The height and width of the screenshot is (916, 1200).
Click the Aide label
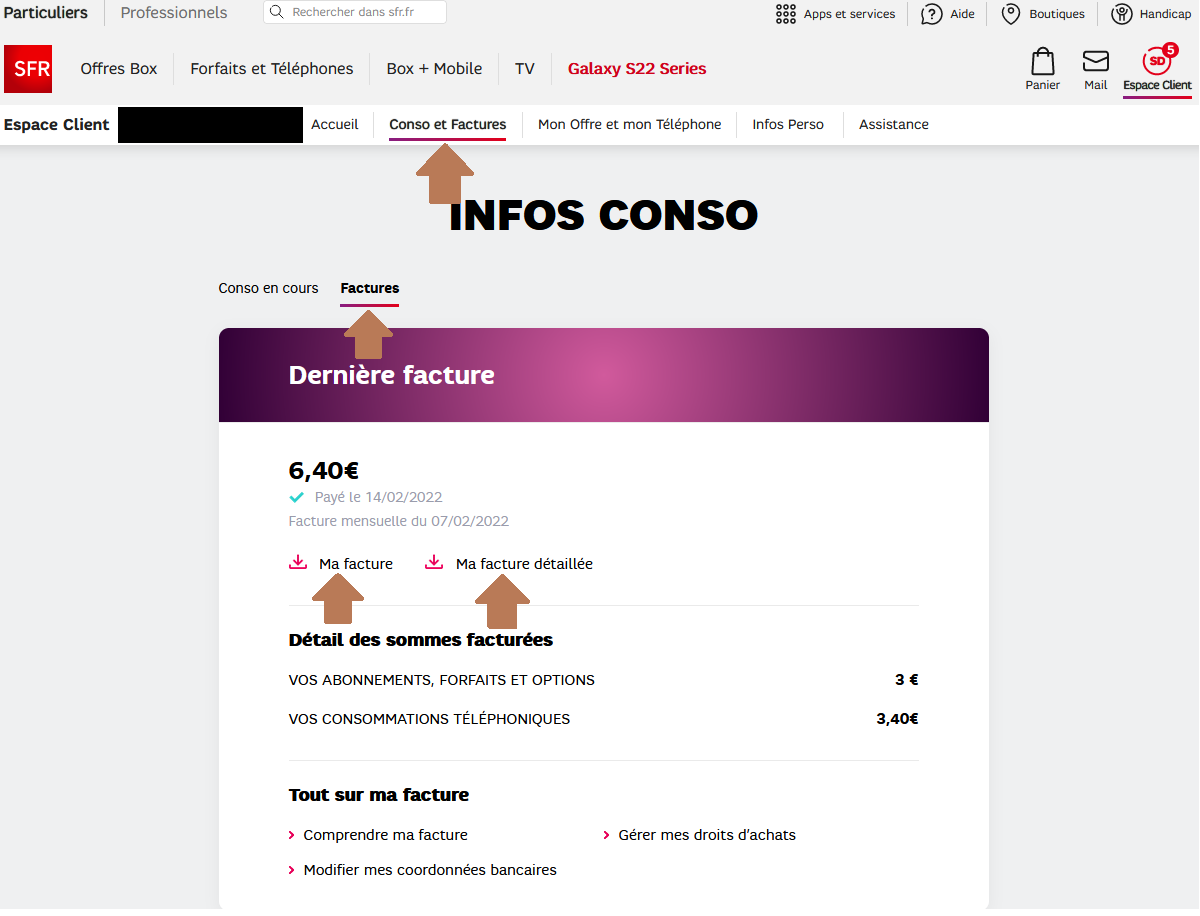963,14
